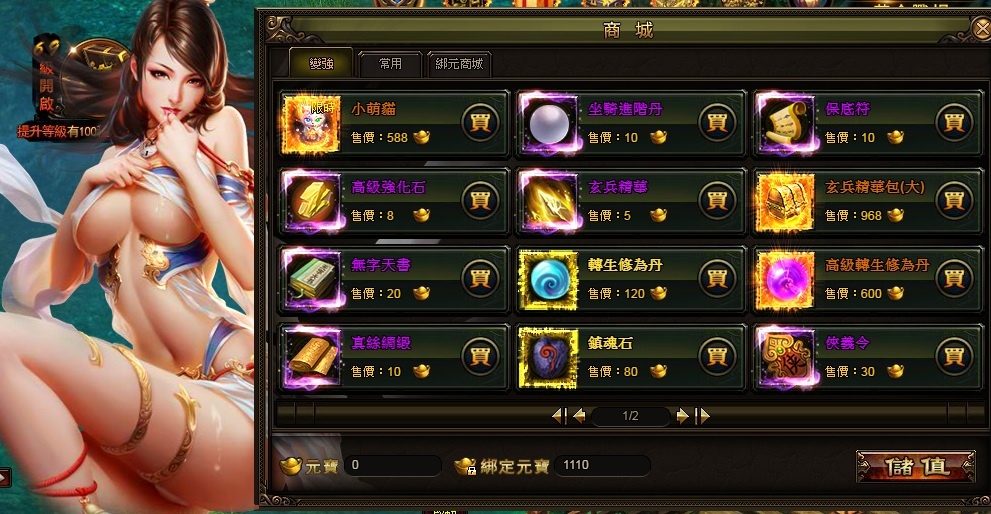
Task: Open the 綁元商城 tab
Action: point(459,64)
